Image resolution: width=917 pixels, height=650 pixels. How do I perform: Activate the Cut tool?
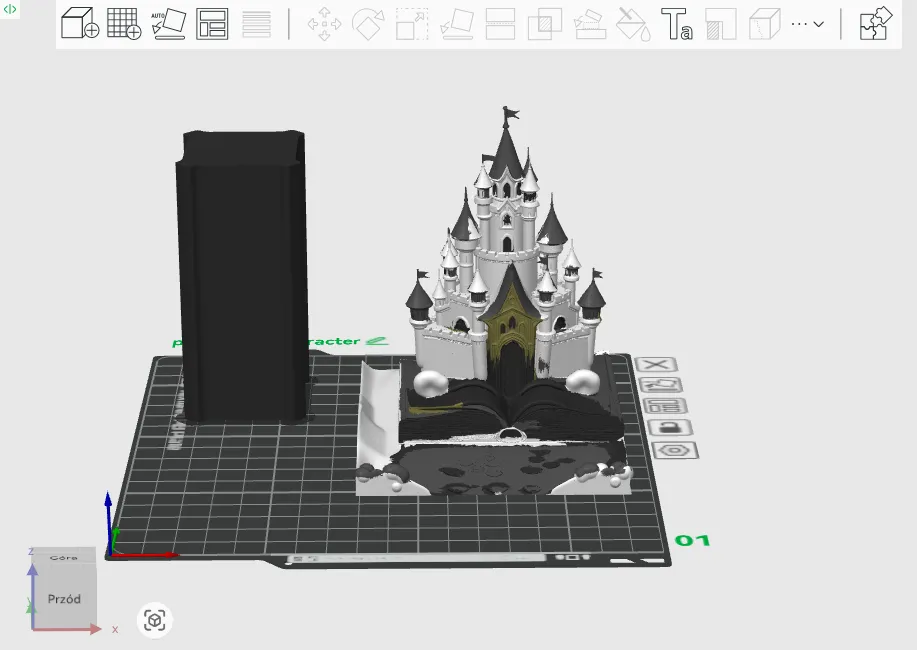pos(501,24)
